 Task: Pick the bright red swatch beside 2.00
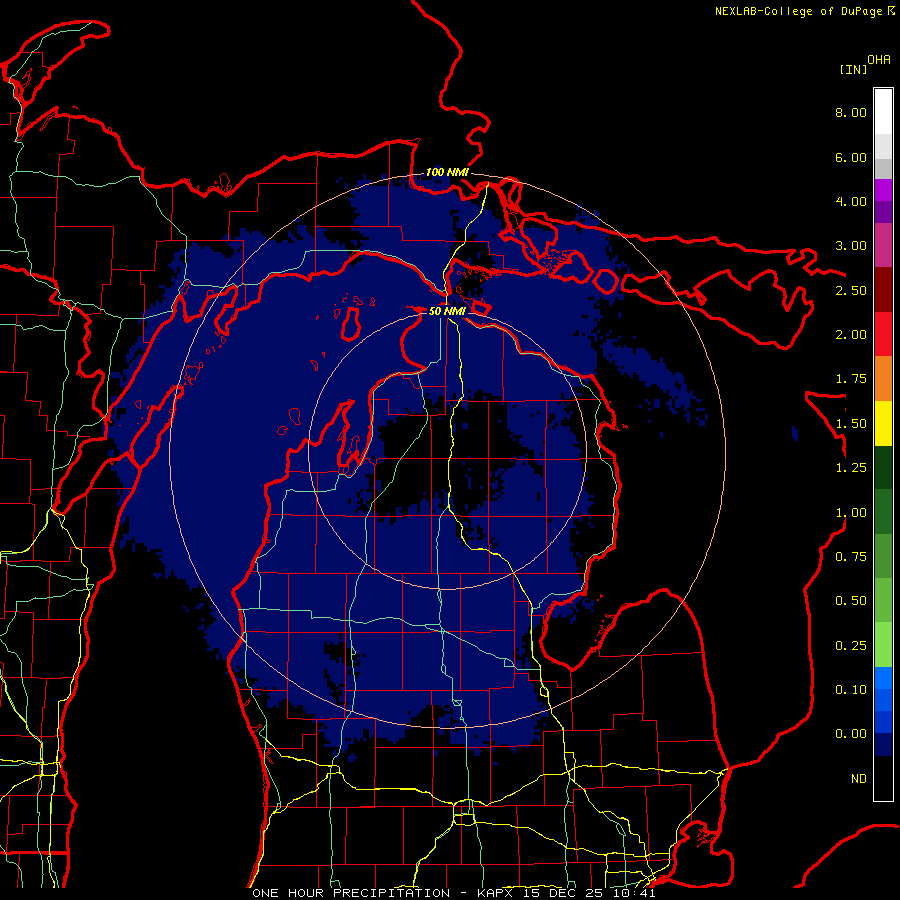tap(883, 334)
